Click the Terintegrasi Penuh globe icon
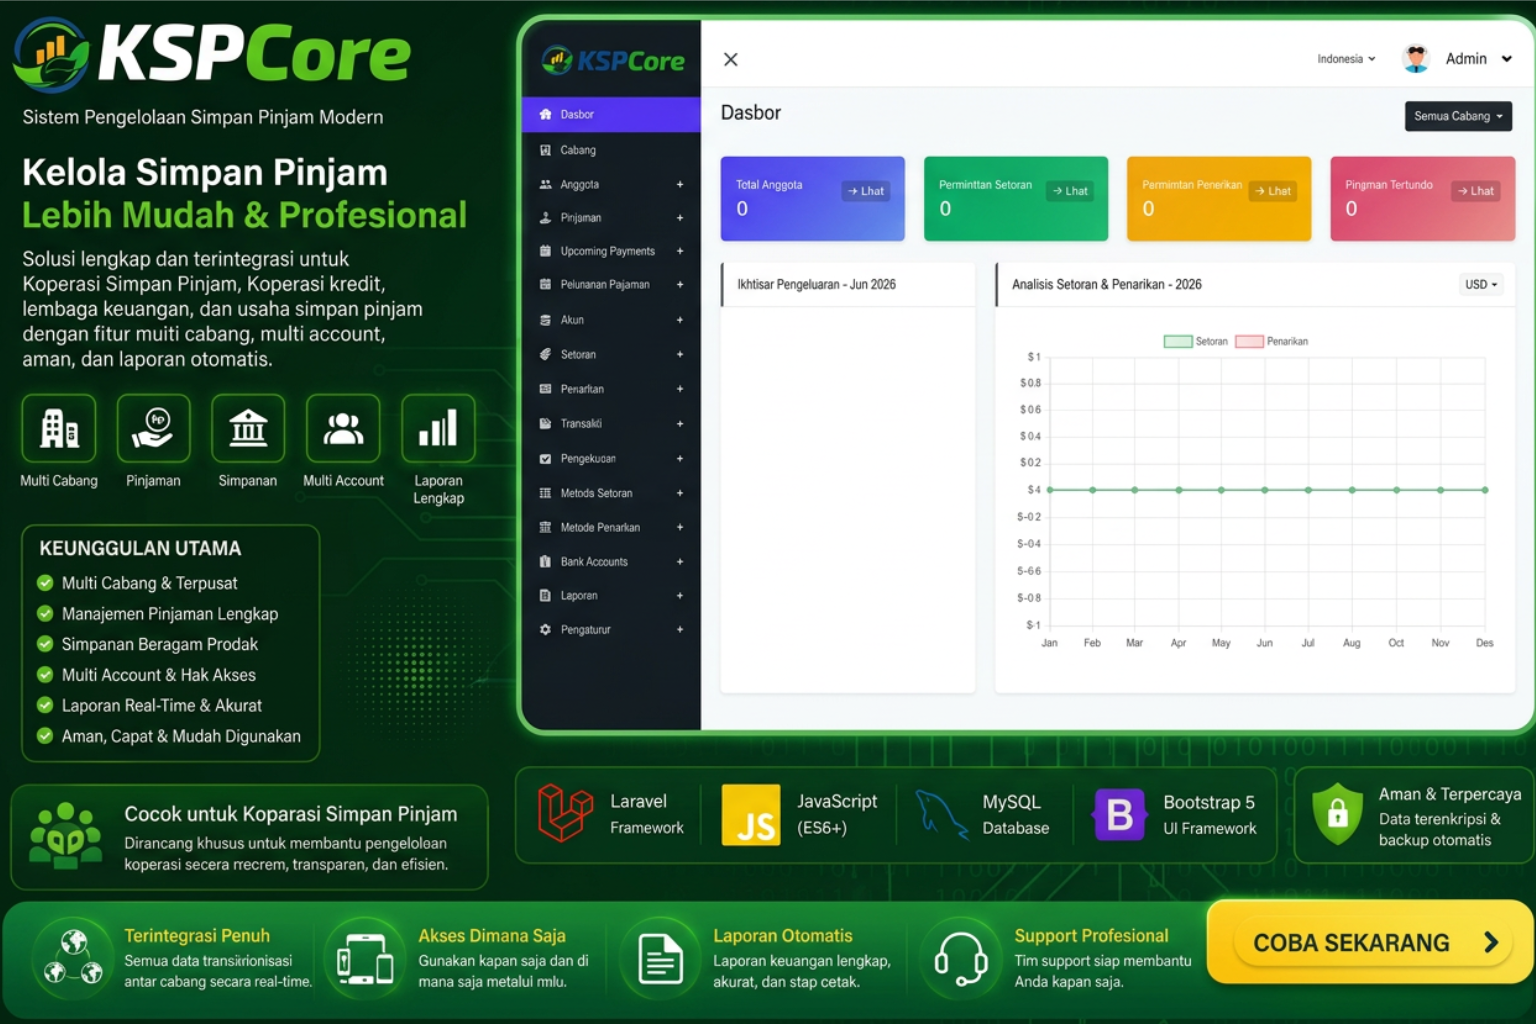Image resolution: width=1536 pixels, height=1024 pixels. click(73, 959)
